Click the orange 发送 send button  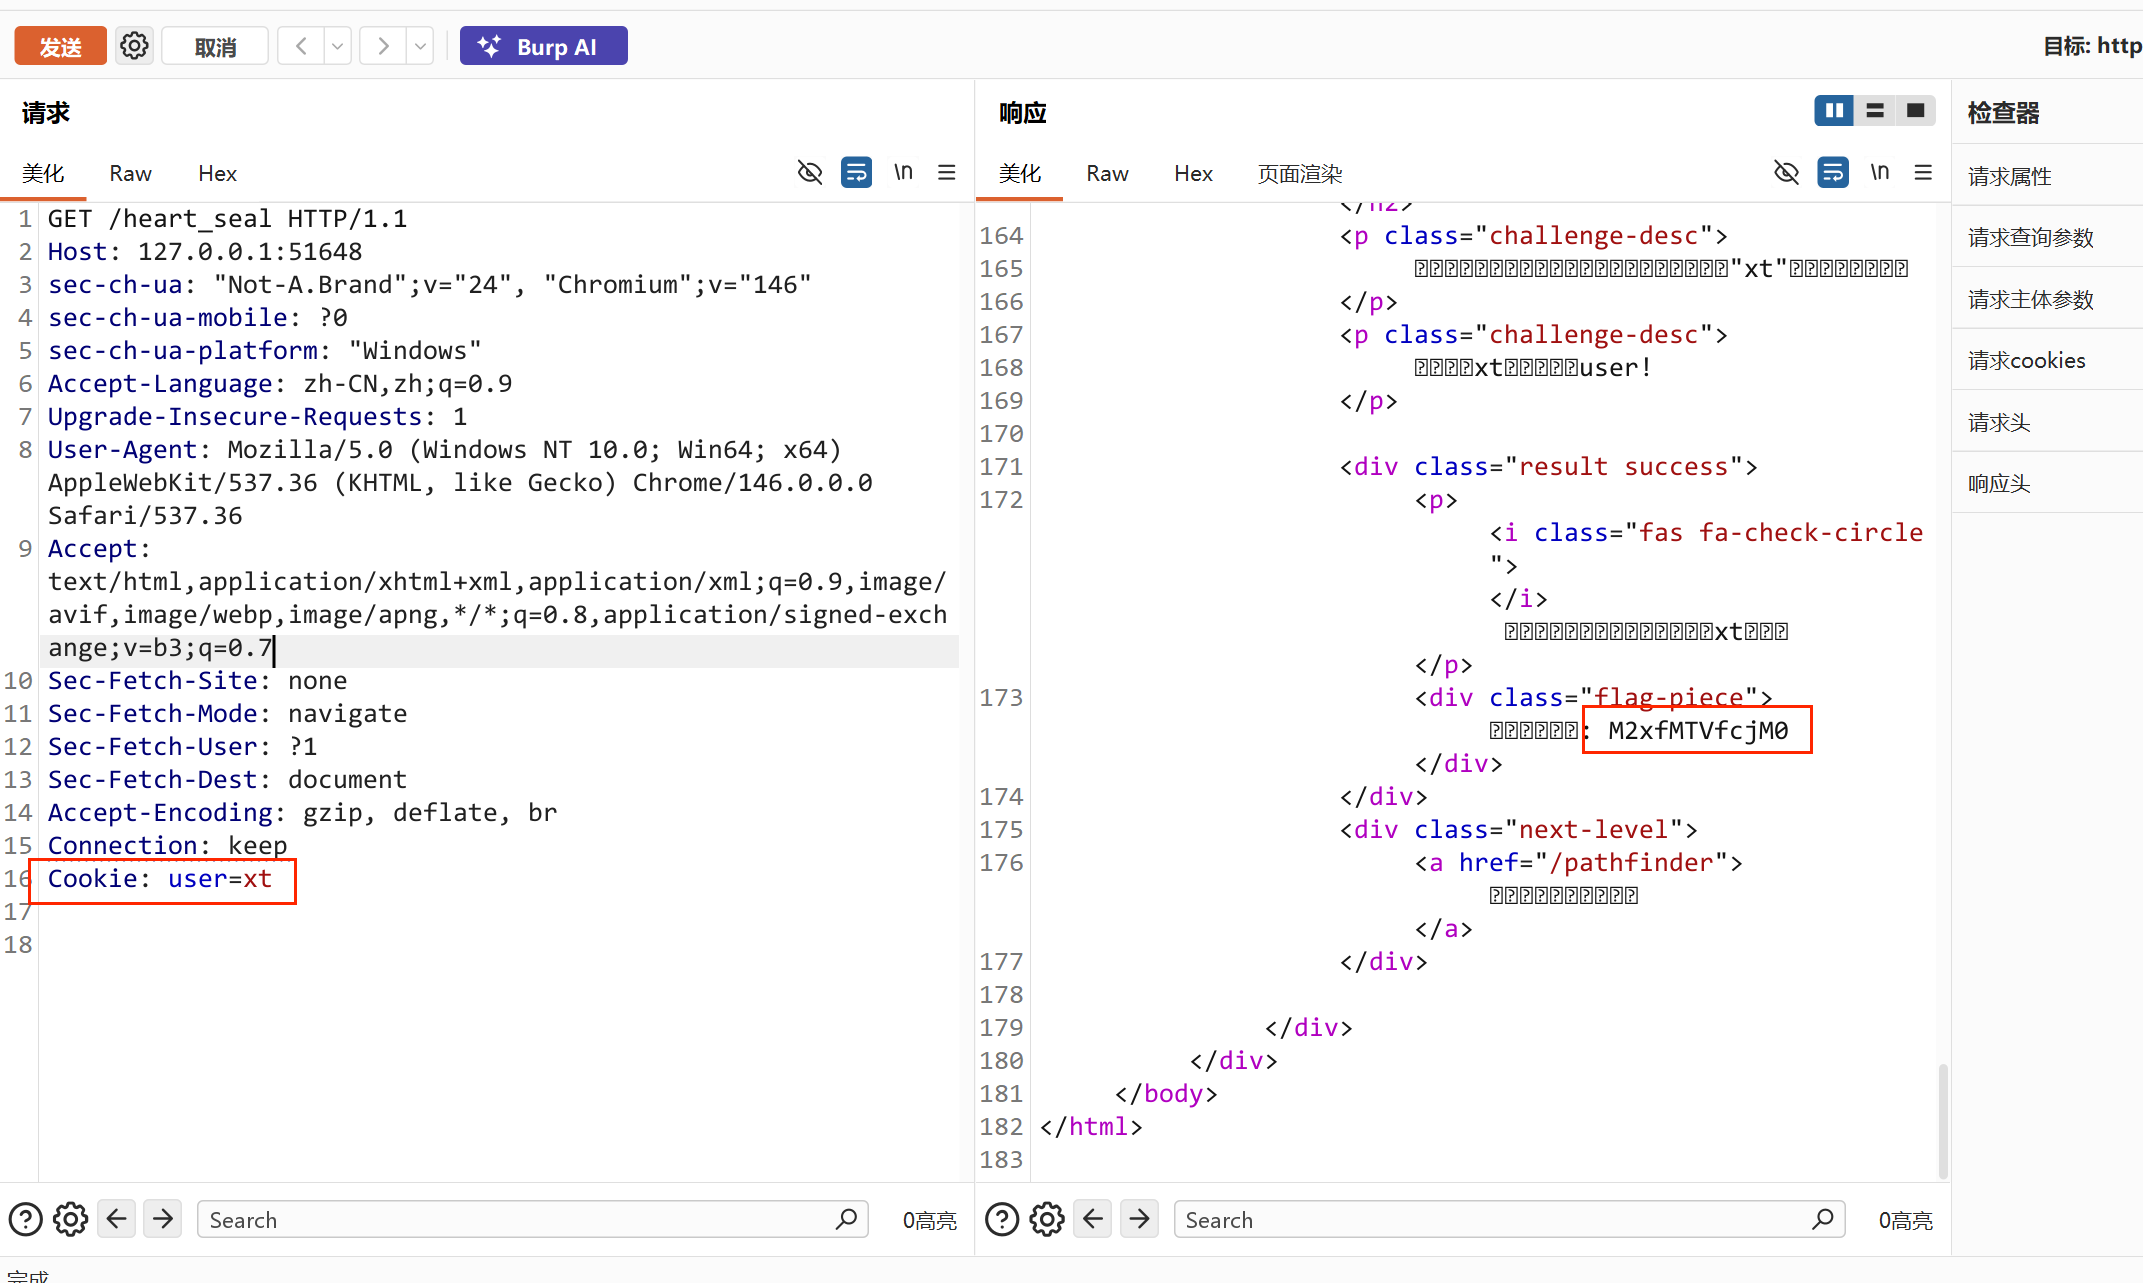coord(60,46)
